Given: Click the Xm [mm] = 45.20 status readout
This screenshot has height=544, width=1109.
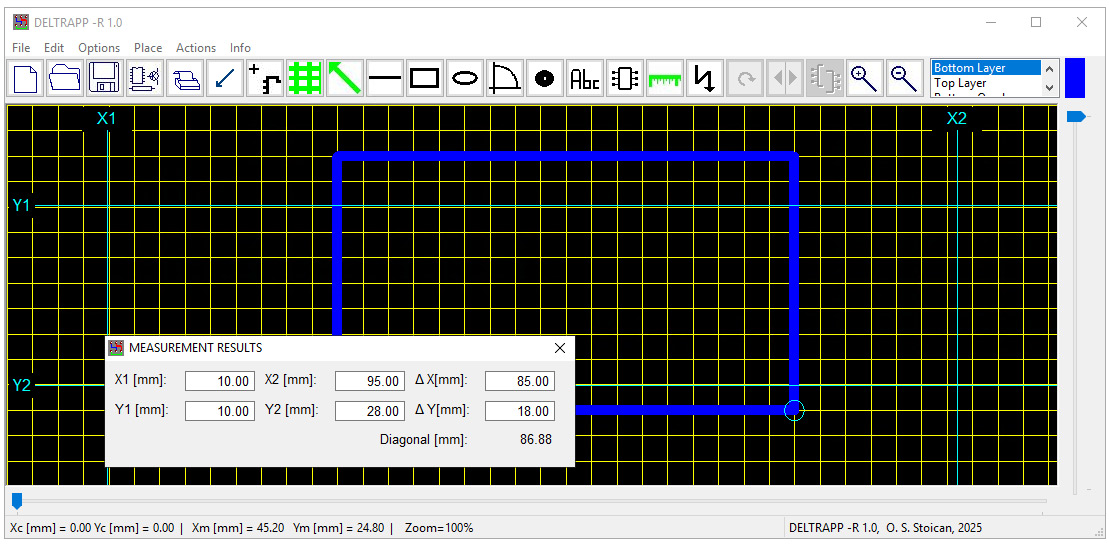Looking at the screenshot, I should (x=238, y=528).
